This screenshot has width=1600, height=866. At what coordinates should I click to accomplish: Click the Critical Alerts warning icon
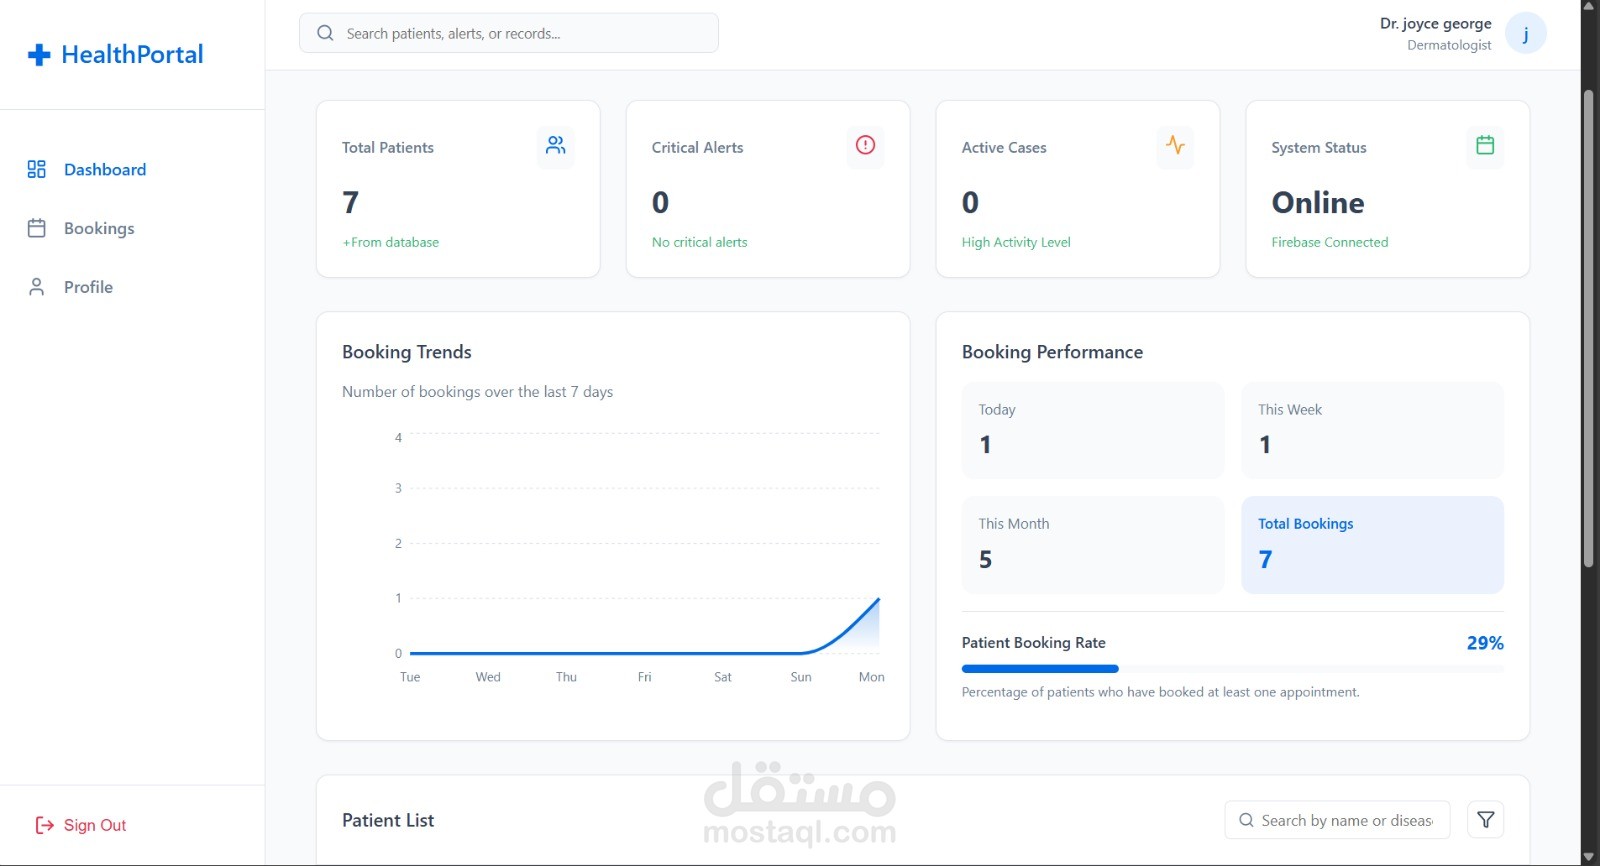(x=866, y=146)
